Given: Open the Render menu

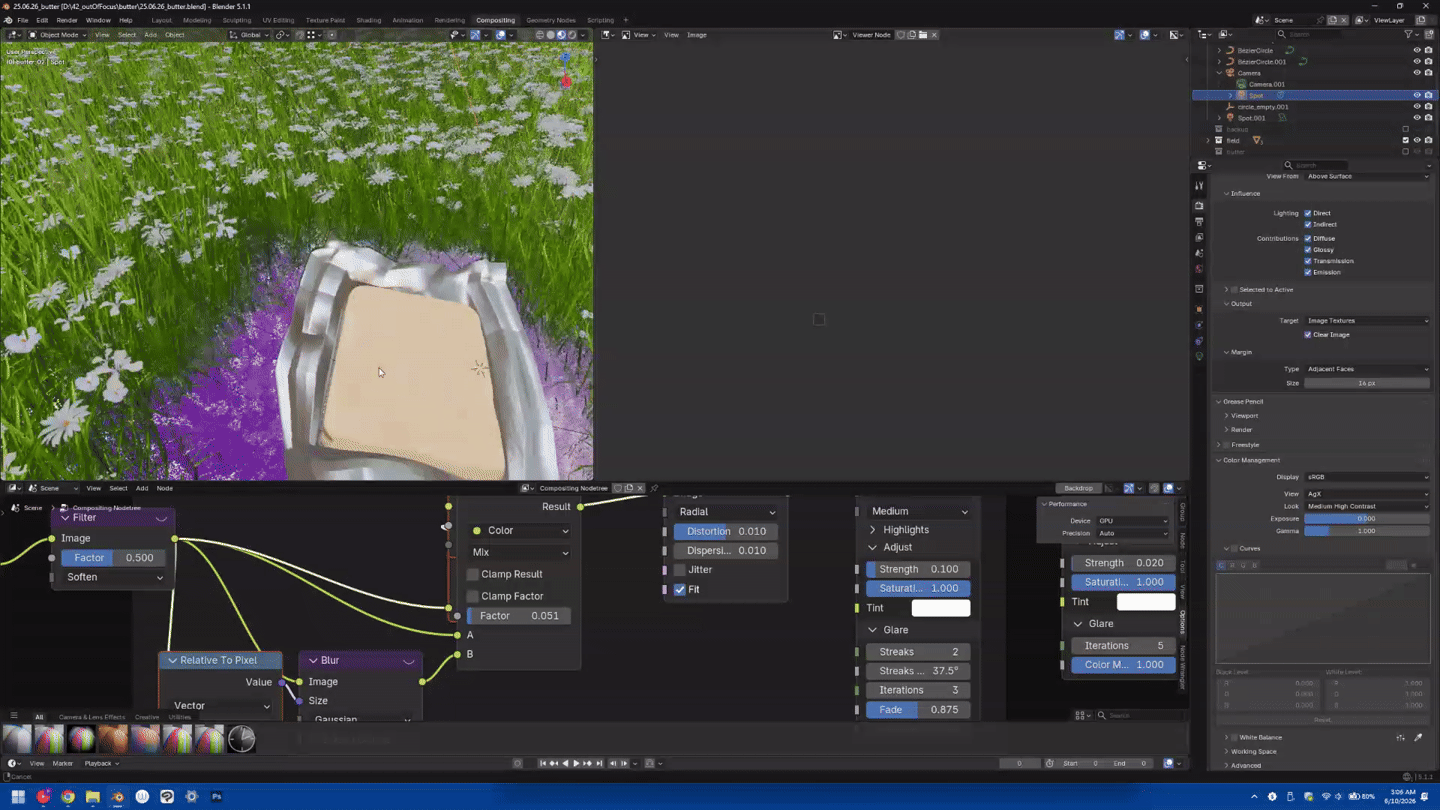Looking at the screenshot, I should pyautogui.click(x=67, y=20).
